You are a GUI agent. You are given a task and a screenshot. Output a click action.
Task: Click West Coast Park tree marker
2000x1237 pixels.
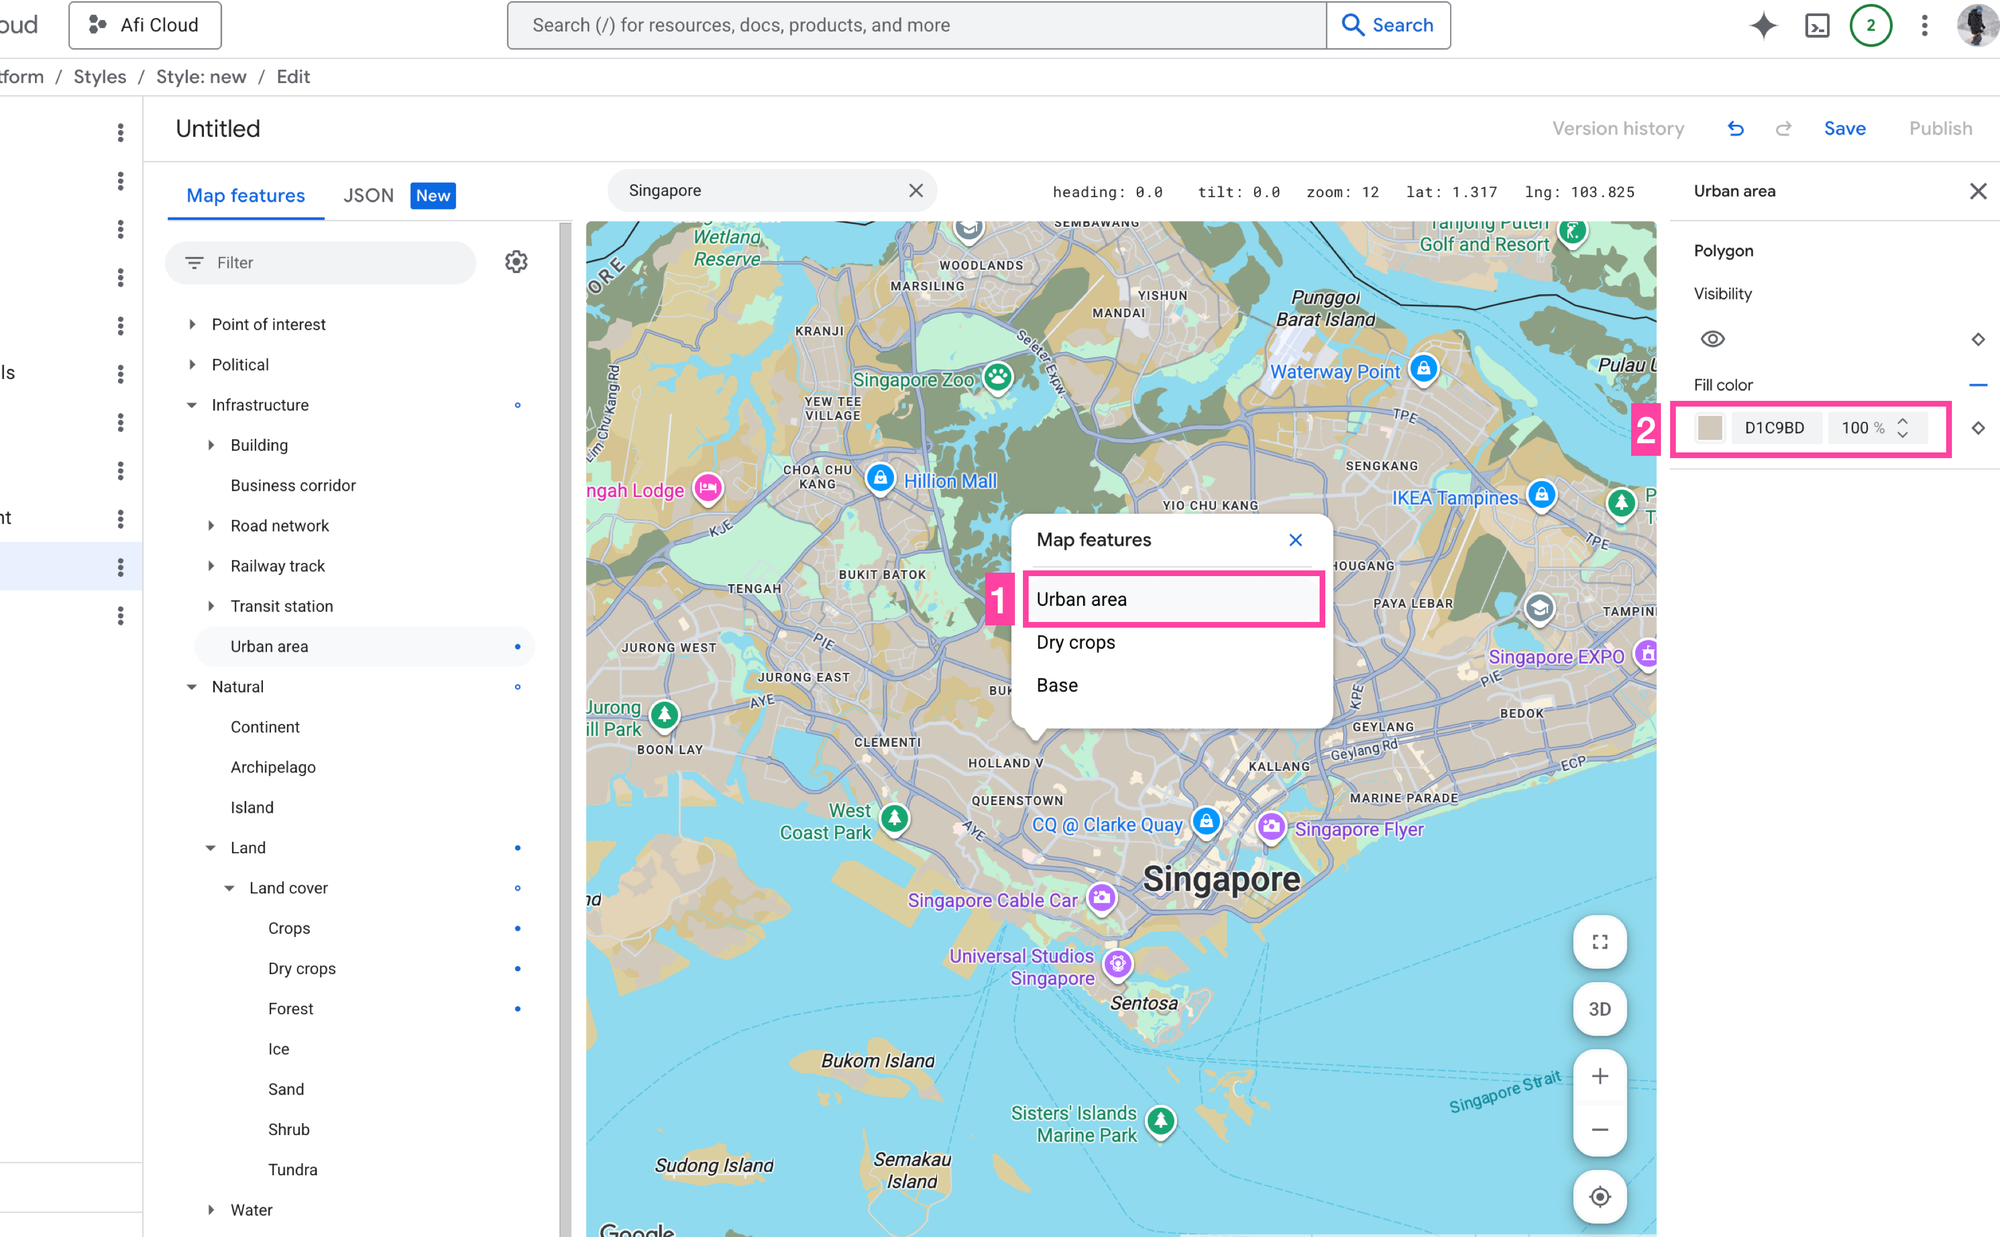pyautogui.click(x=894, y=820)
